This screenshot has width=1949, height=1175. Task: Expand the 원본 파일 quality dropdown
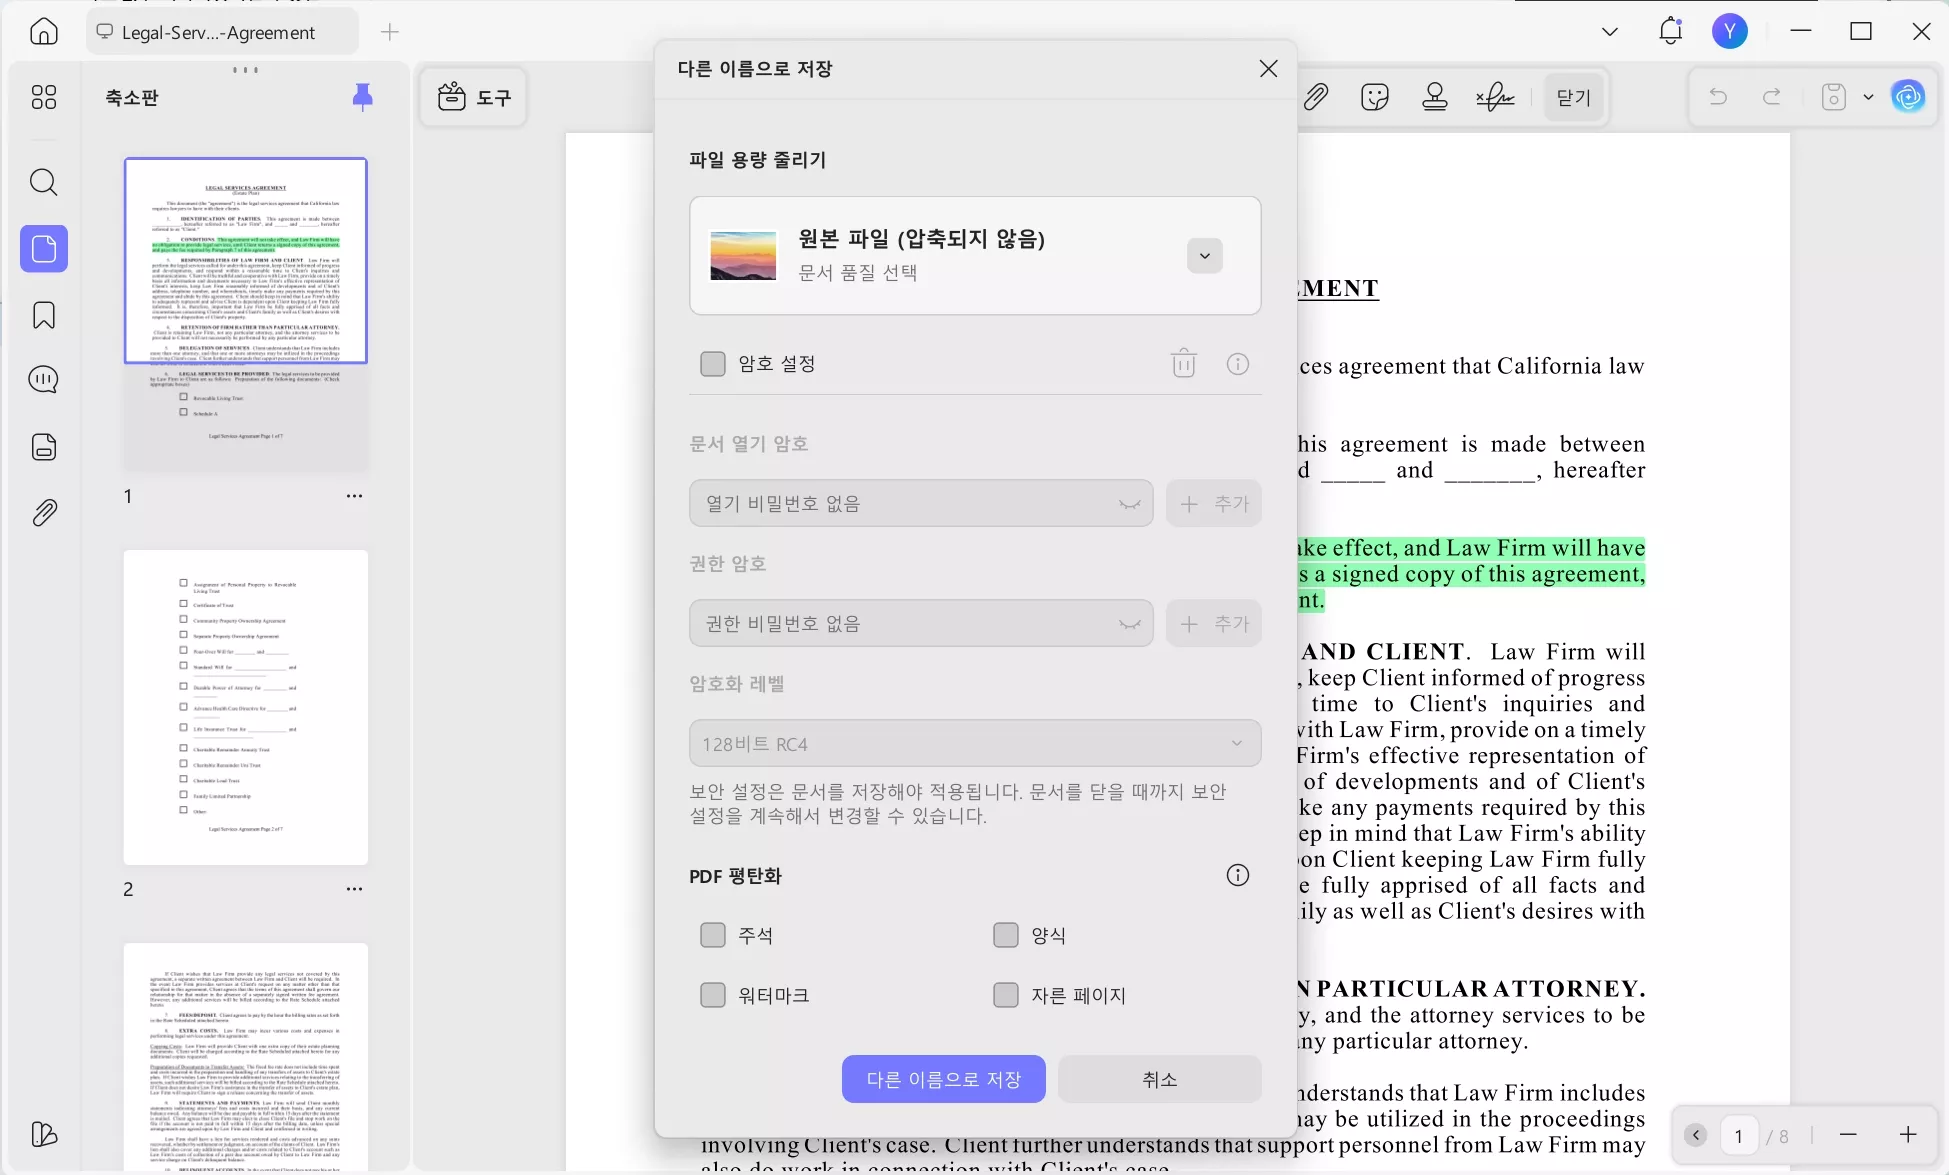(1204, 255)
